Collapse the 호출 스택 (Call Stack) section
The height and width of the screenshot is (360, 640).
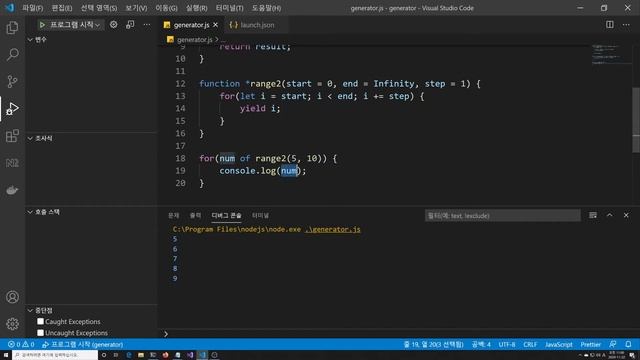(x=43, y=212)
